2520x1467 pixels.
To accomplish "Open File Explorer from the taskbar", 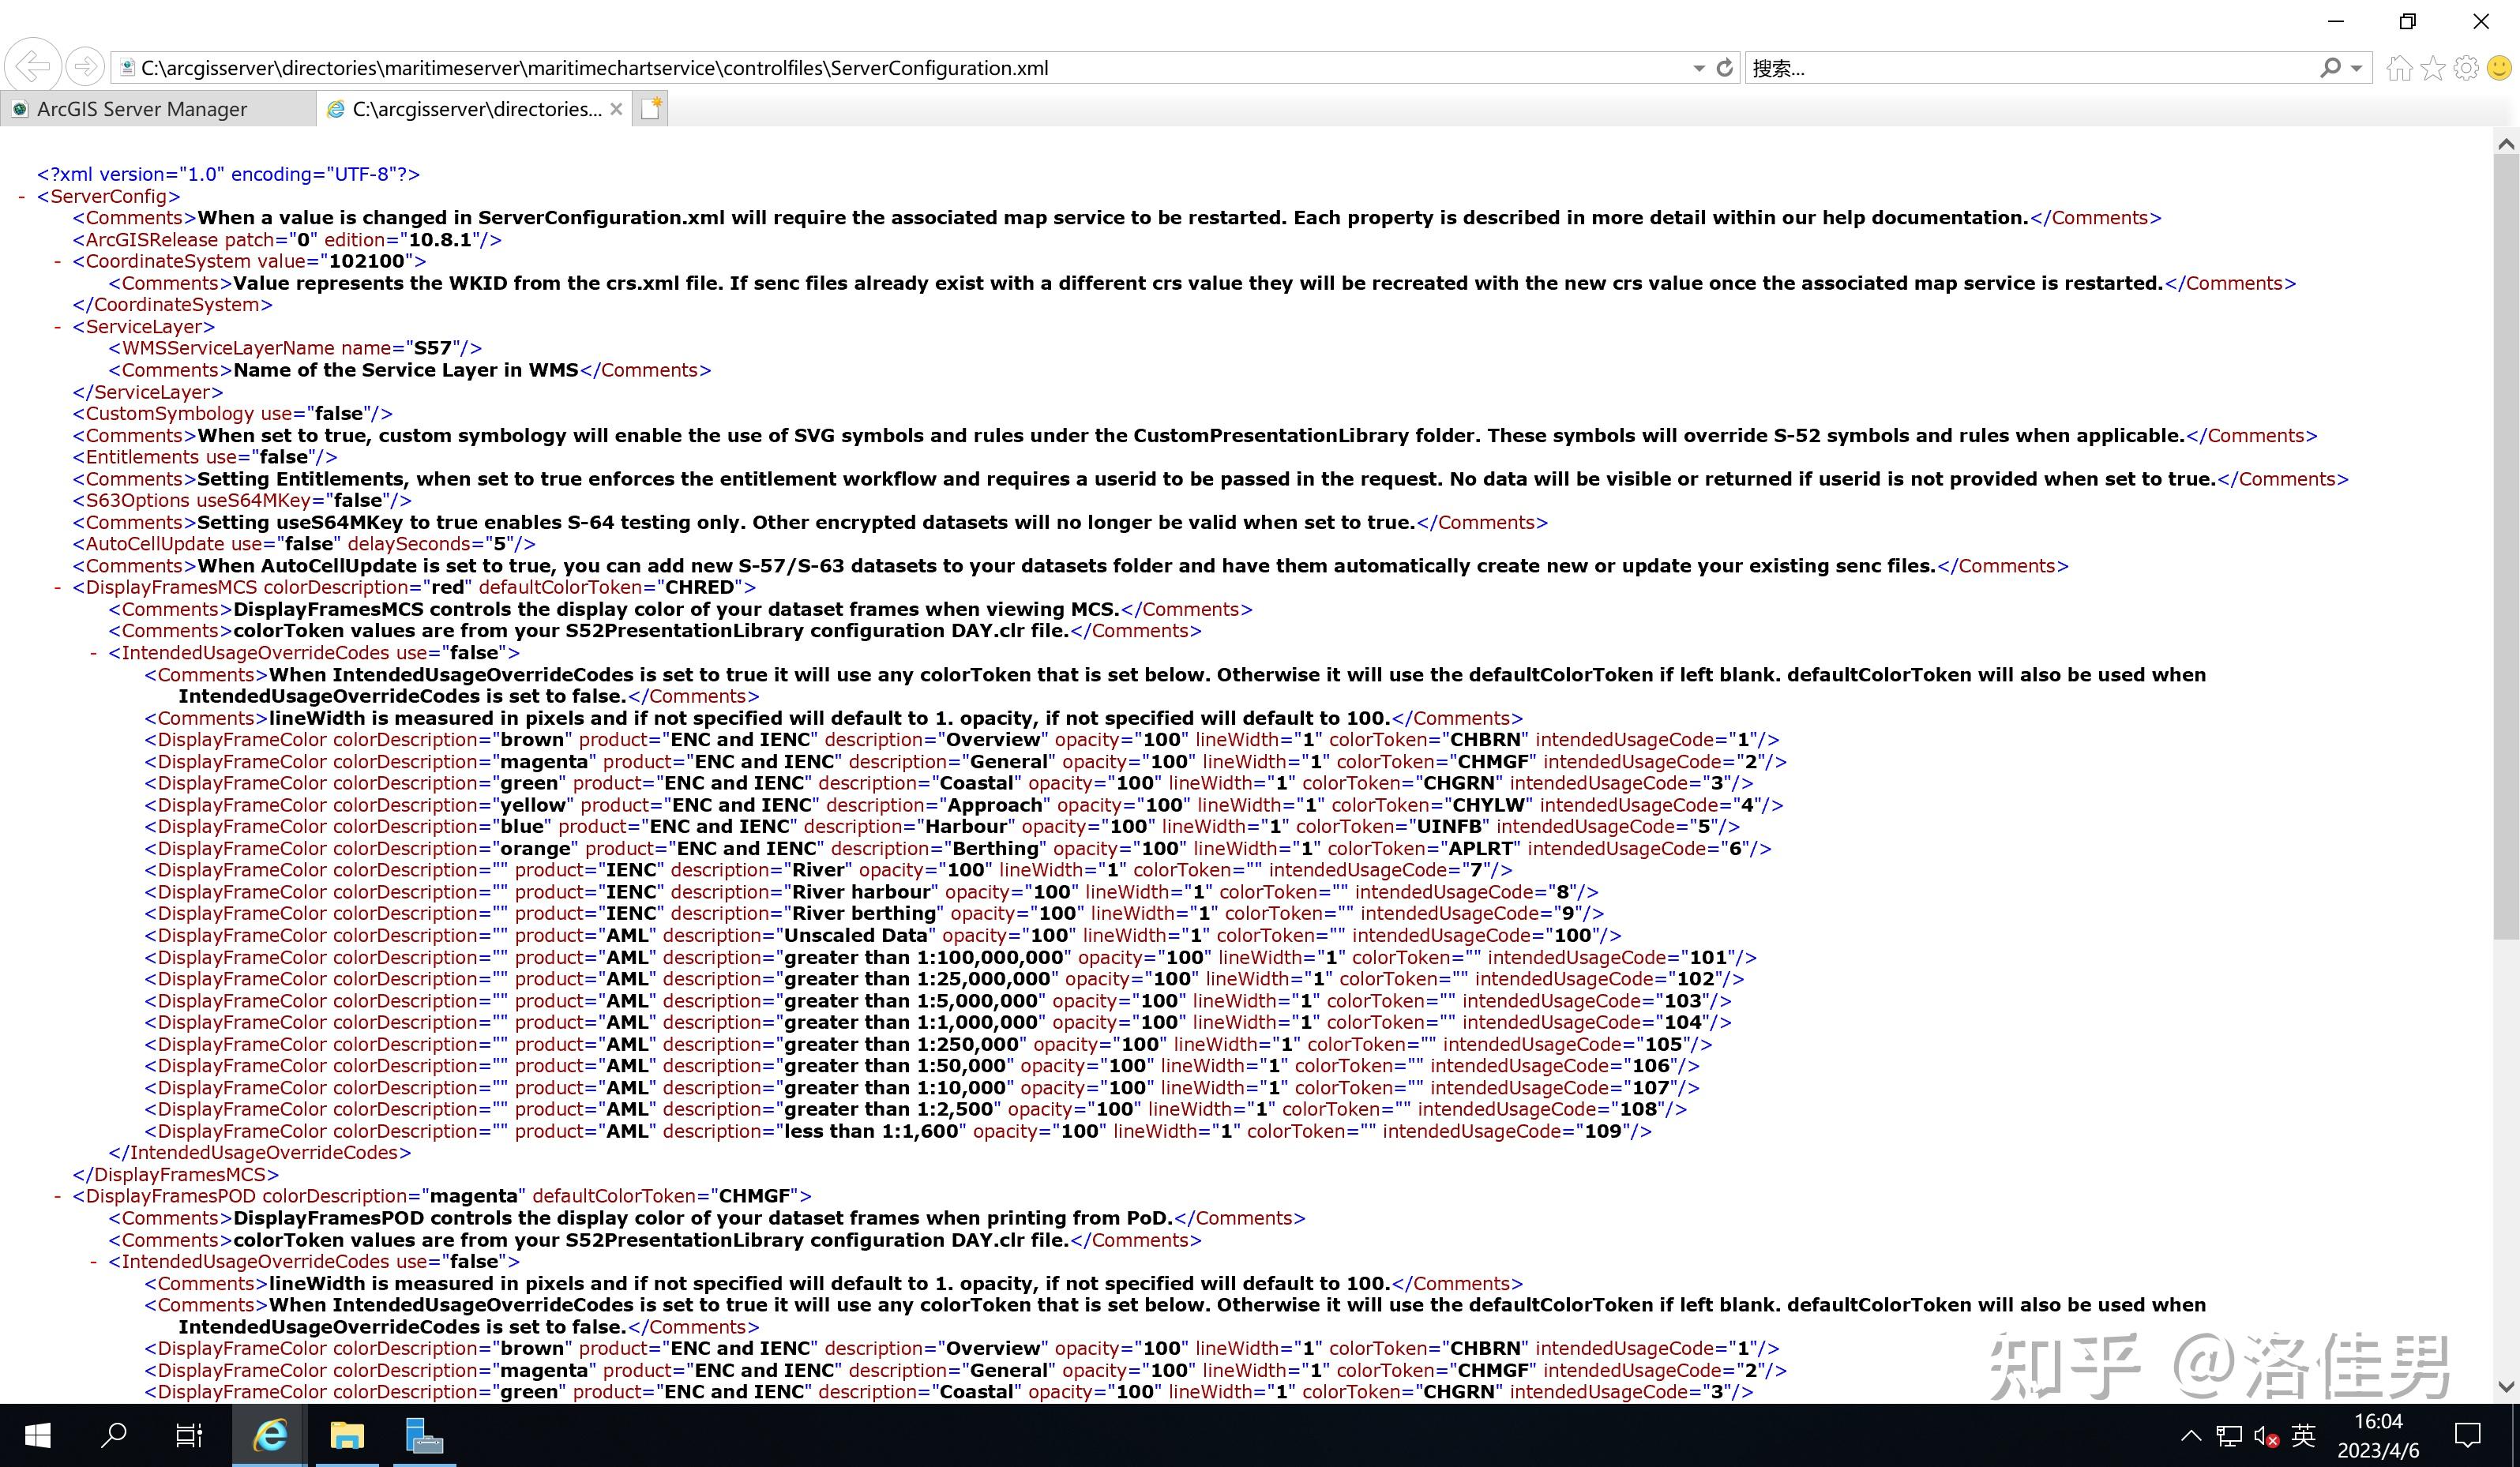I will (347, 1436).
